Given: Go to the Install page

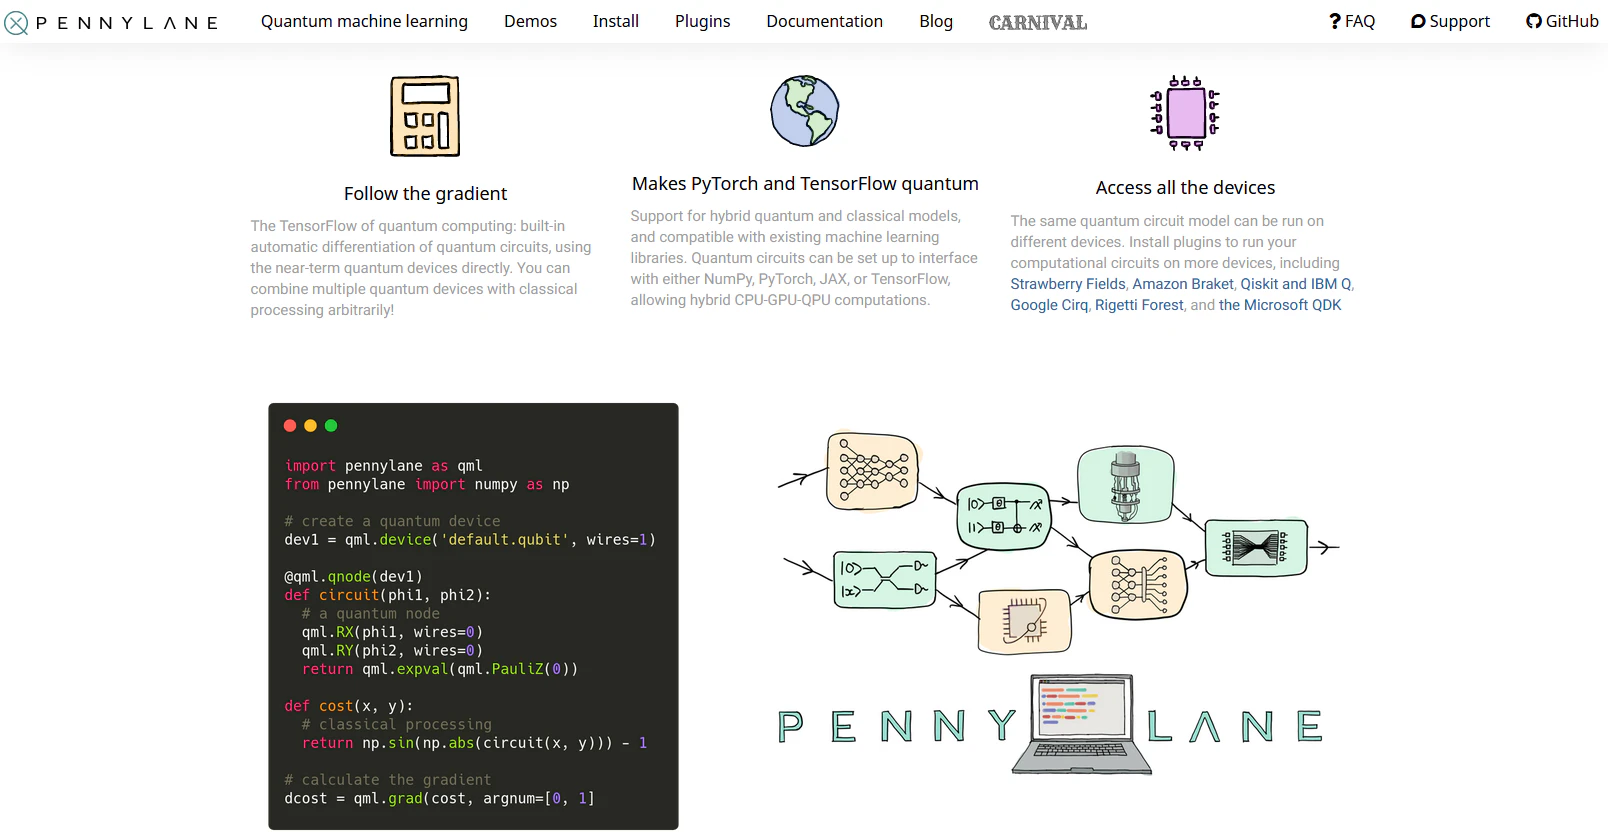Looking at the screenshot, I should [615, 21].
